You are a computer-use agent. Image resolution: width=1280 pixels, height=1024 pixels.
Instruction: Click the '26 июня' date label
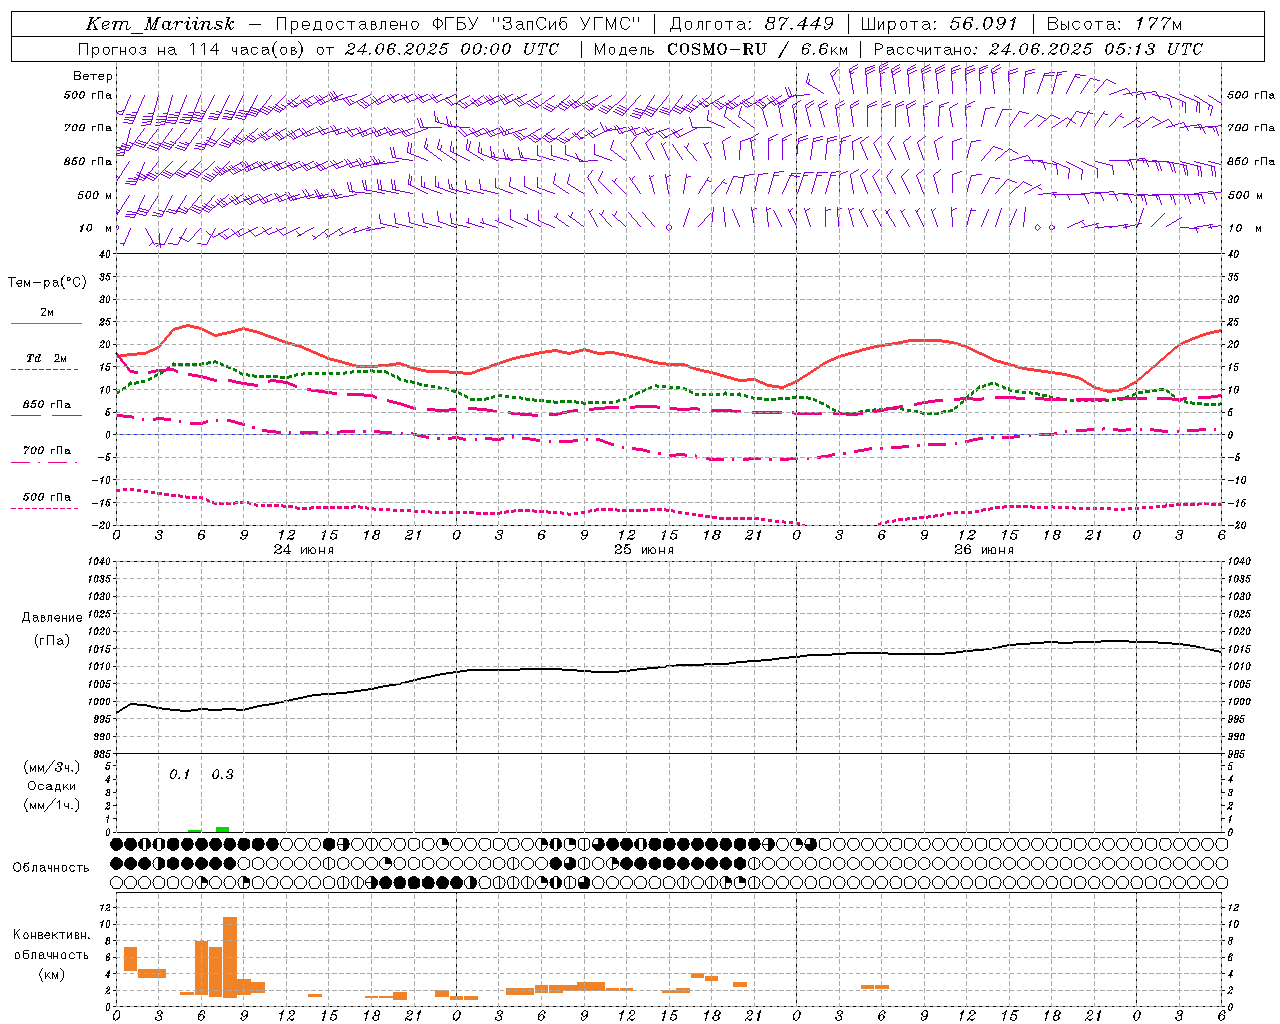[x=983, y=550]
